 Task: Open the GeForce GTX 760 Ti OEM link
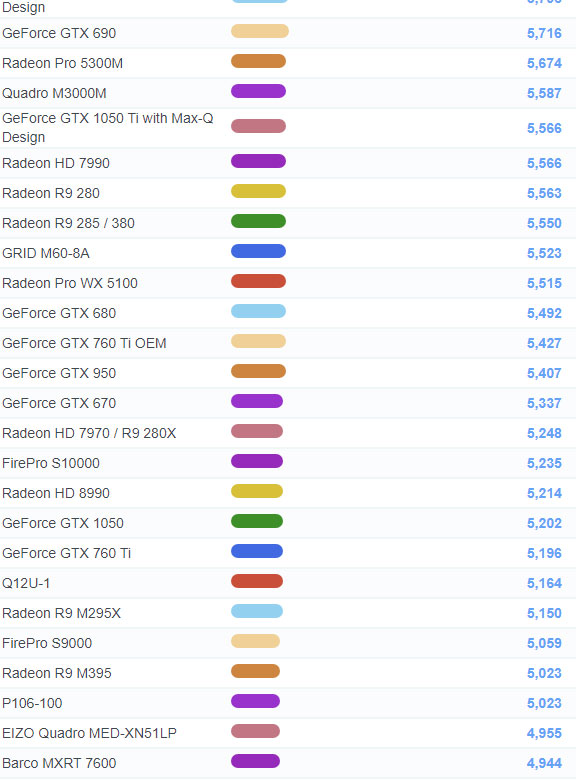pyautogui.click(x=84, y=343)
